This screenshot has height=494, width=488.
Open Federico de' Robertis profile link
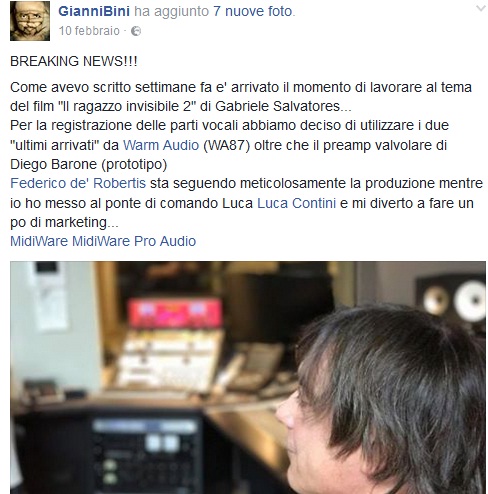point(78,183)
